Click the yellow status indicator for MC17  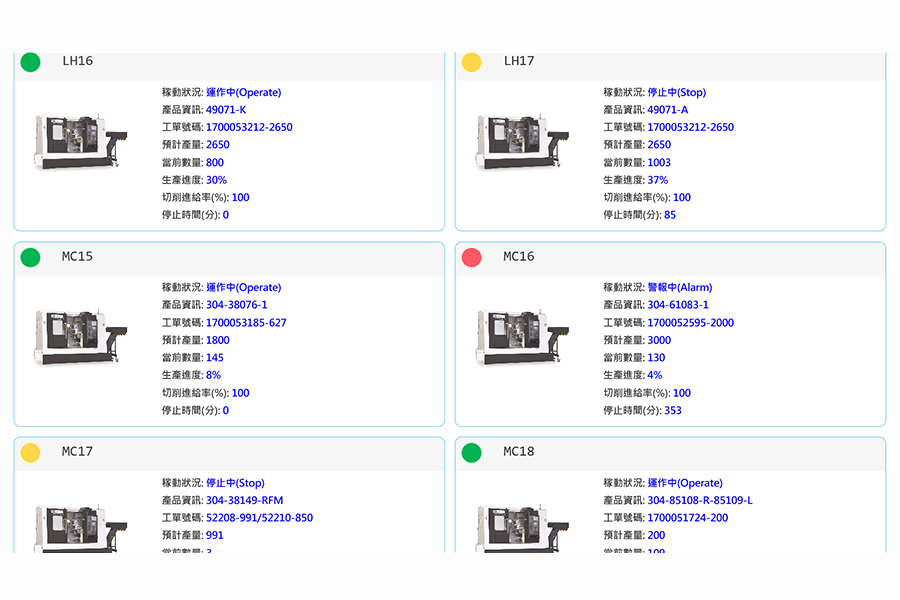30,452
